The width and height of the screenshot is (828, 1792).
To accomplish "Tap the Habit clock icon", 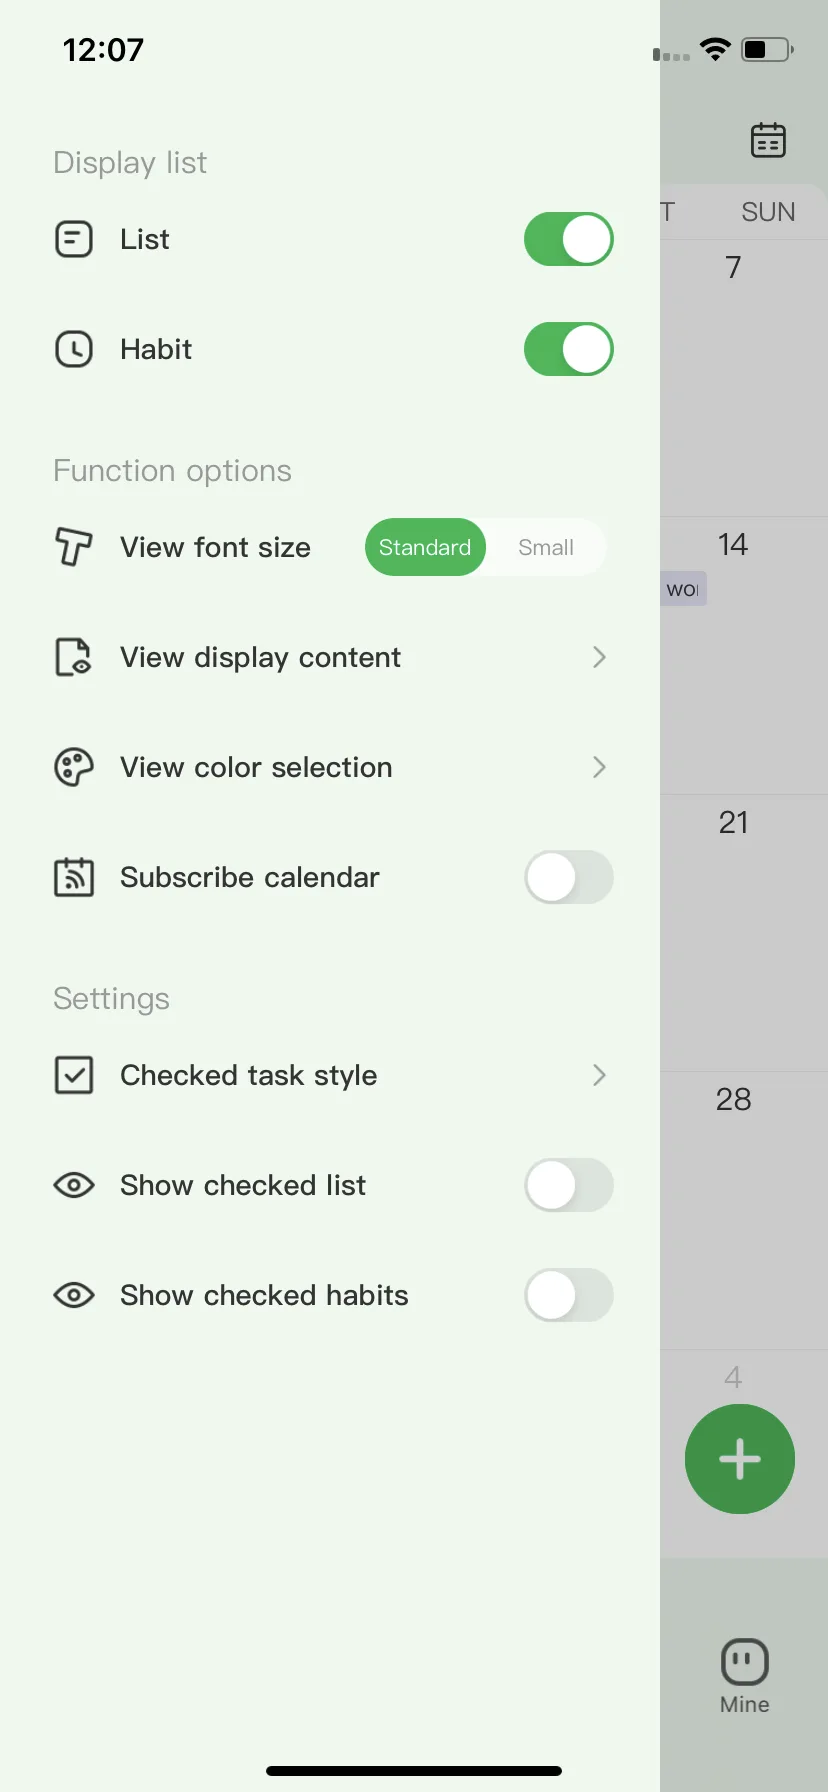I will [74, 349].
